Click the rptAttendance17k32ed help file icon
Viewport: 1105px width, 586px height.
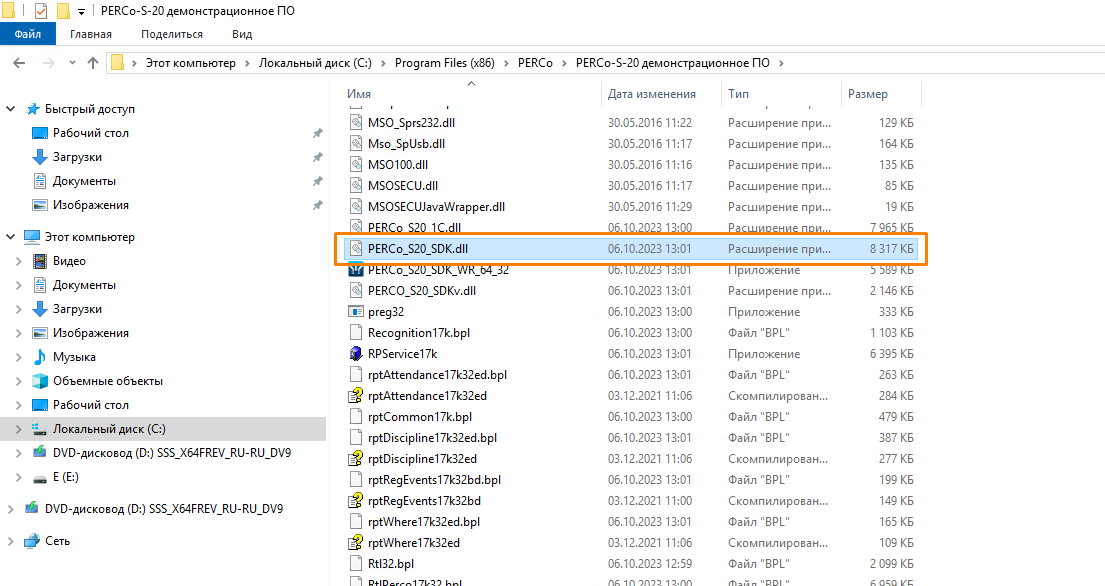(x=356, y=396)
